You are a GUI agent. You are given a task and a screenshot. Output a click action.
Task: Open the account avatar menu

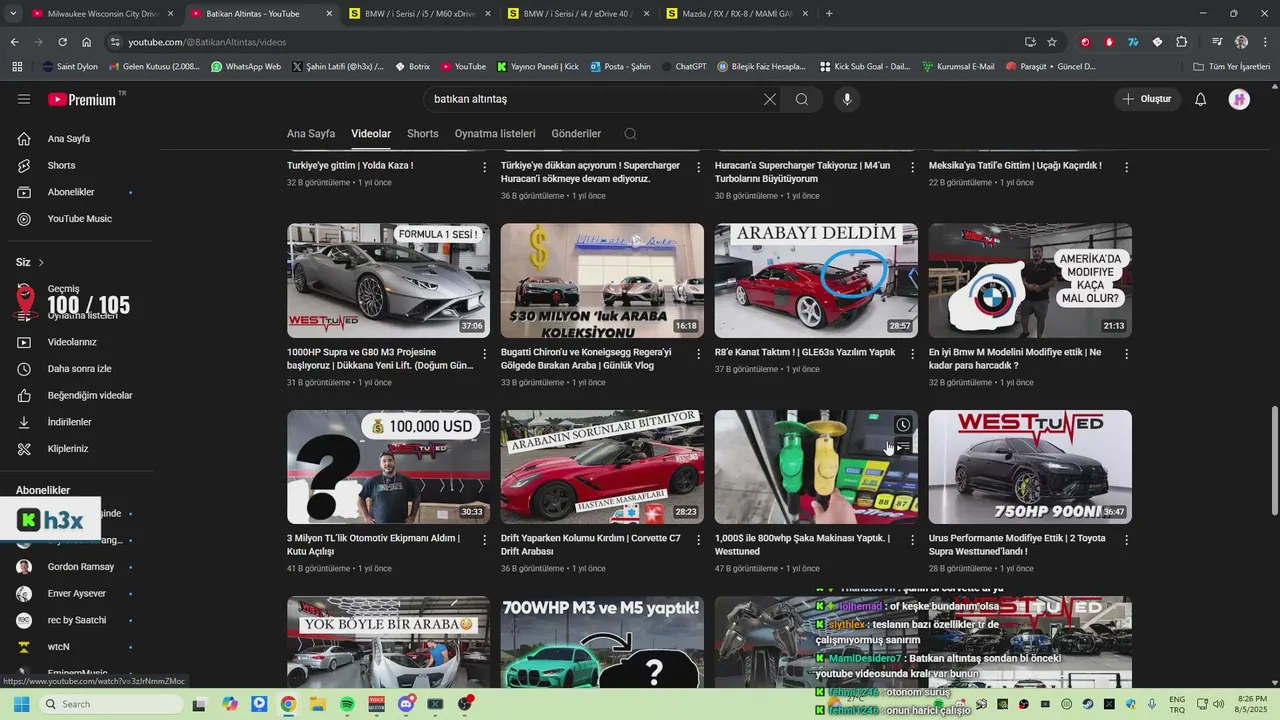click(1239, 99)
